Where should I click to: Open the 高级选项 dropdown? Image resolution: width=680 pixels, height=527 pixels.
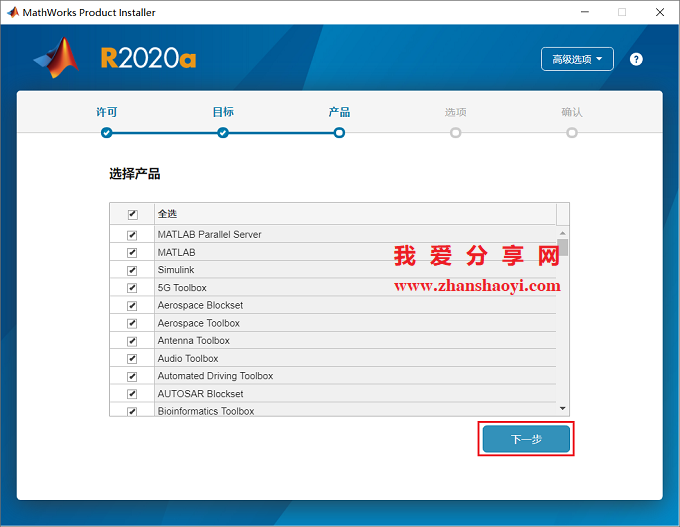577,59
